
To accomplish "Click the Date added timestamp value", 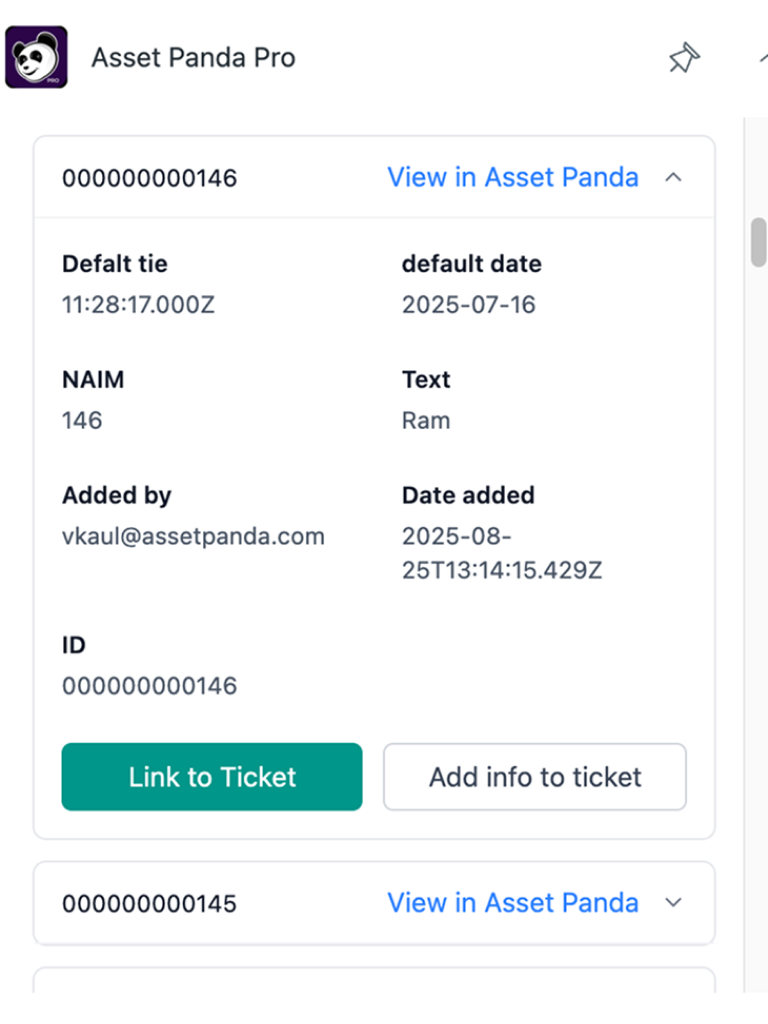I will click(x=500, y=553).
